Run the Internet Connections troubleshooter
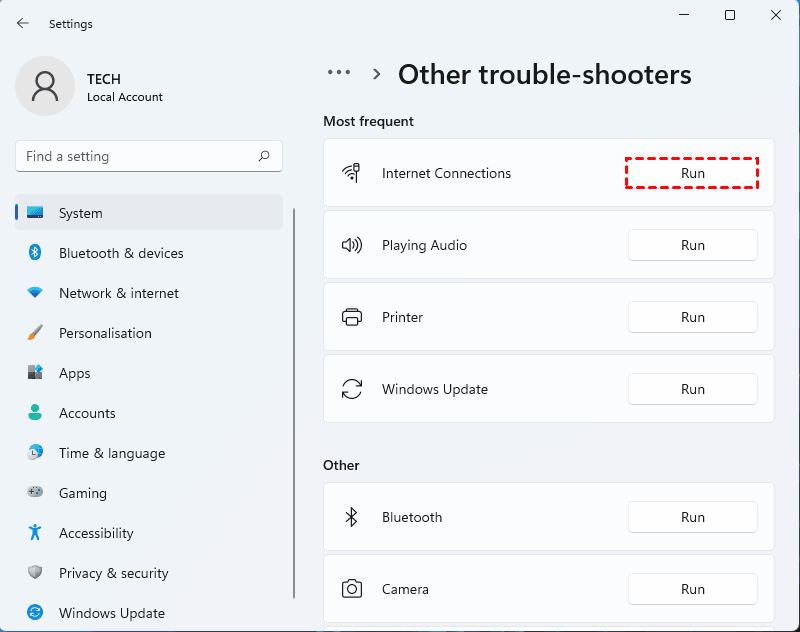 692,173
